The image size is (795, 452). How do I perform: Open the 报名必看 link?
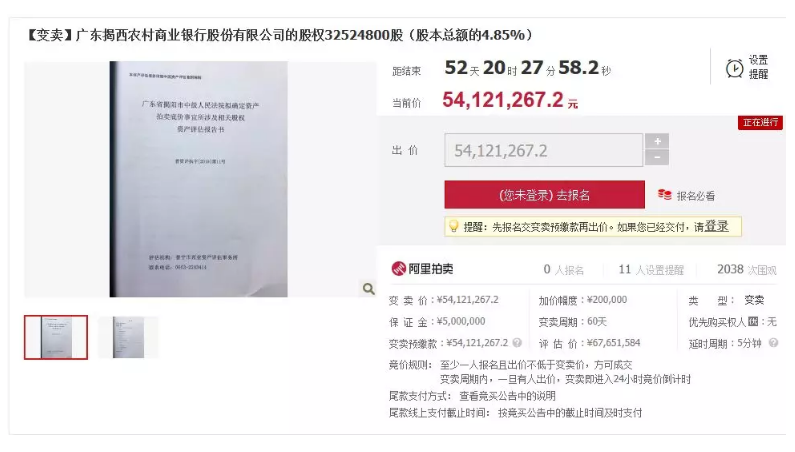tap(695, 196)
